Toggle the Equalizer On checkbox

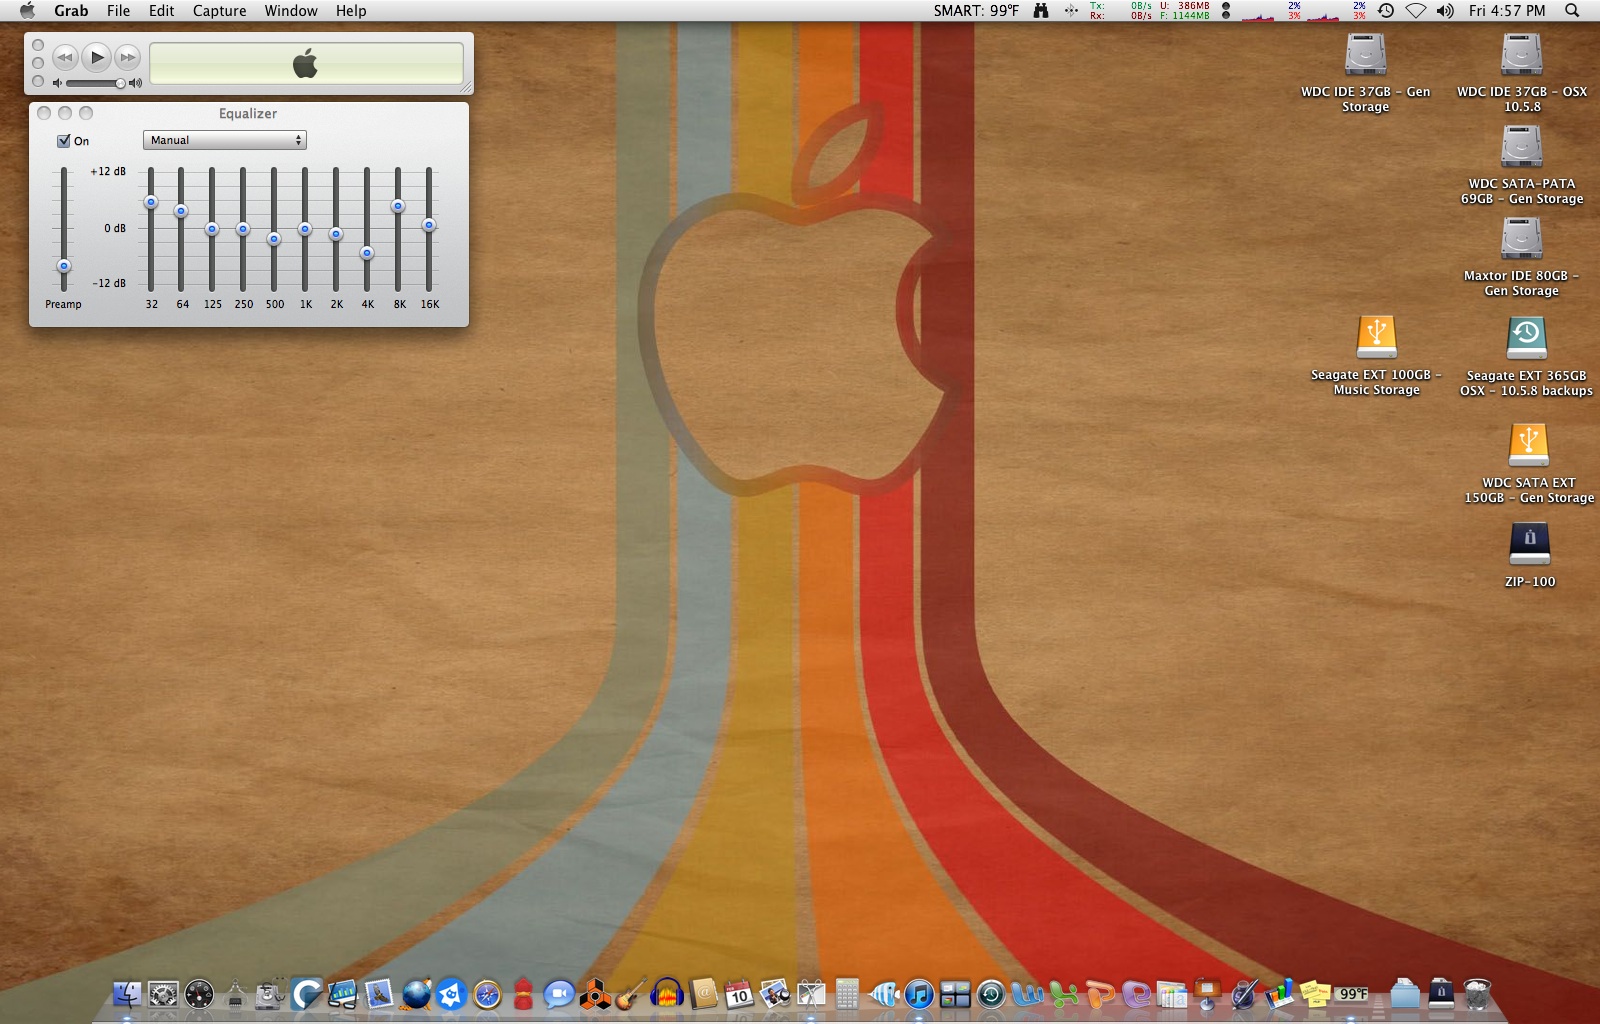64,141
